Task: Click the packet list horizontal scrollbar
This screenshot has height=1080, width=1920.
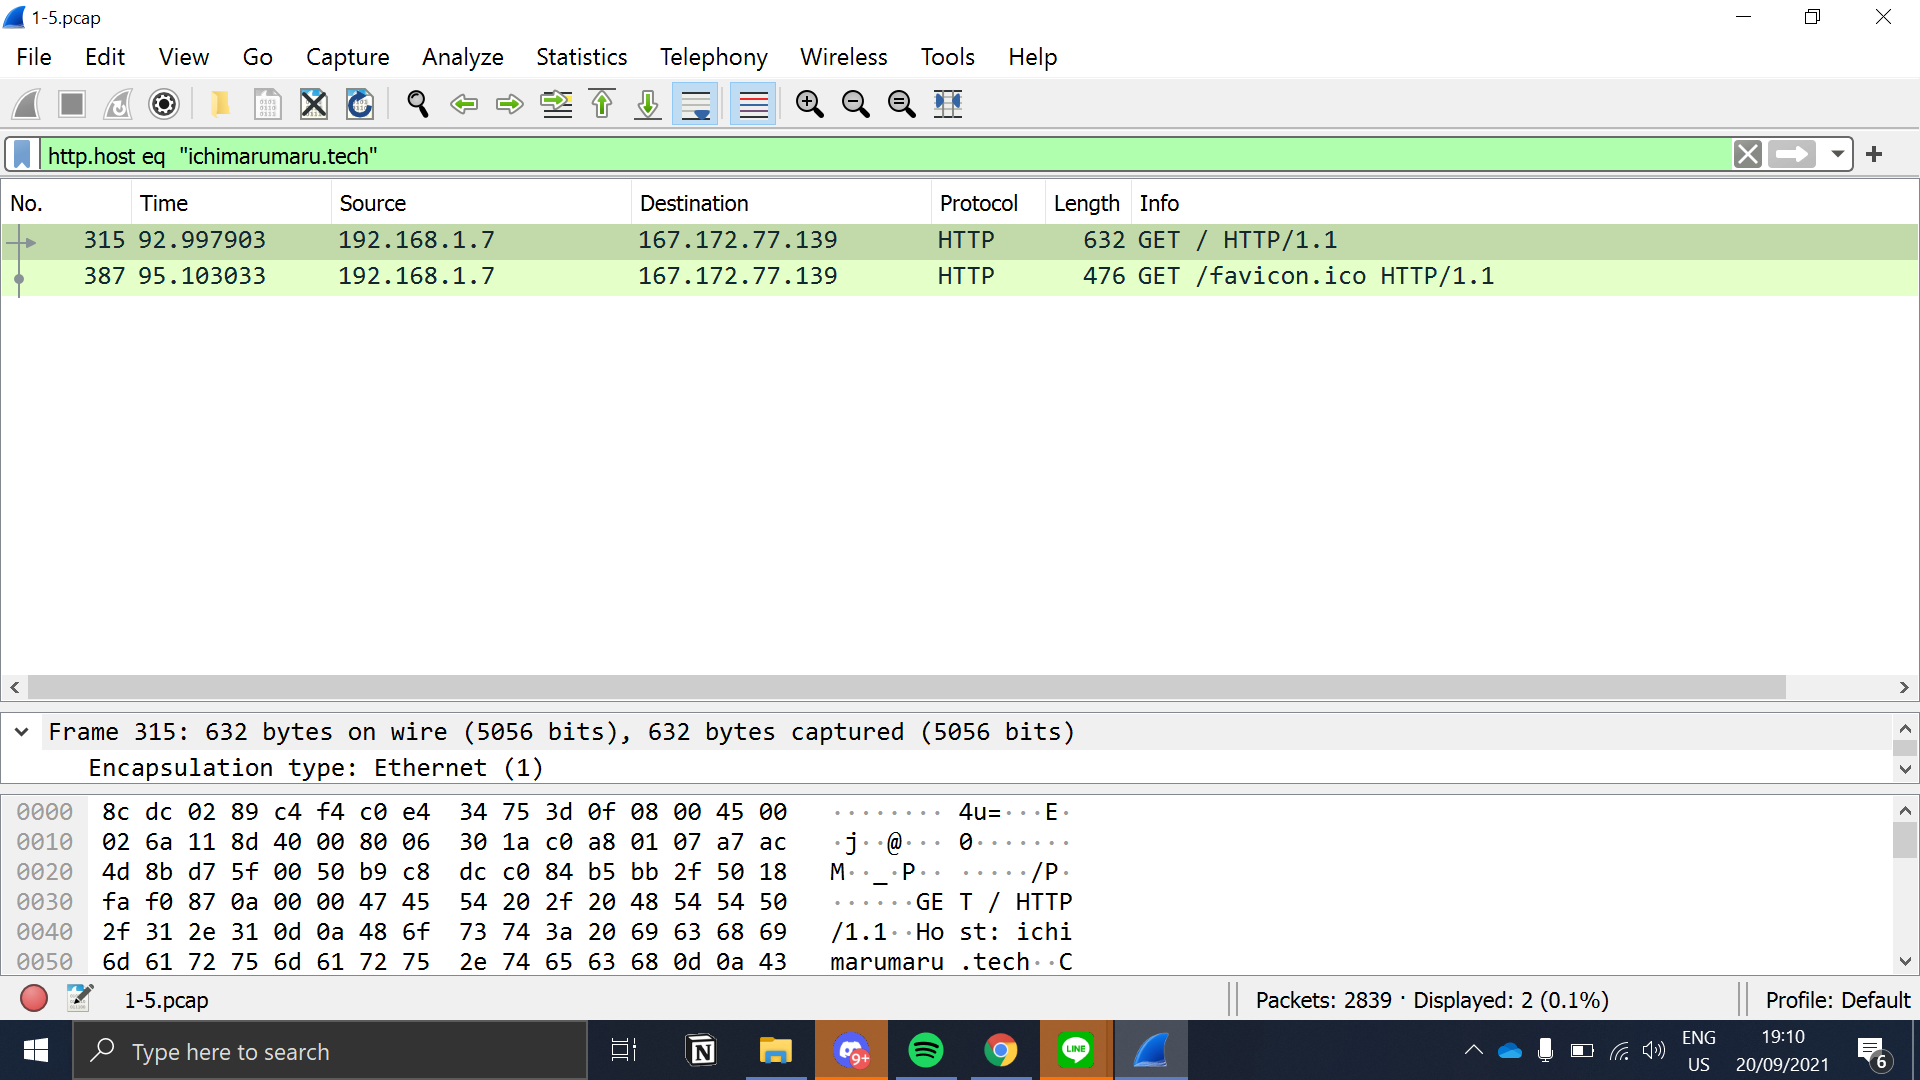Action: (900, 688)
